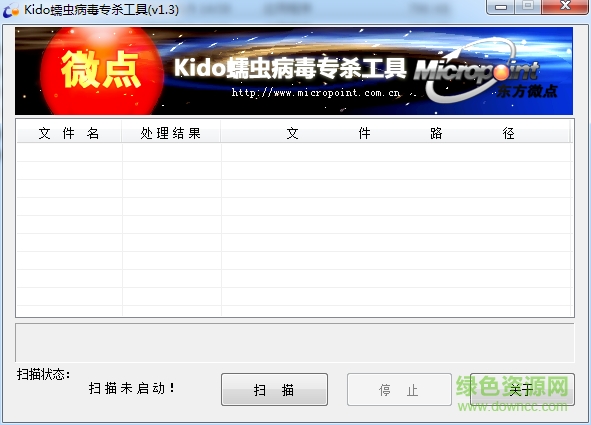Click the 处理结果 column header
Viewport: 591px width, 425px height.
(171, 133)
